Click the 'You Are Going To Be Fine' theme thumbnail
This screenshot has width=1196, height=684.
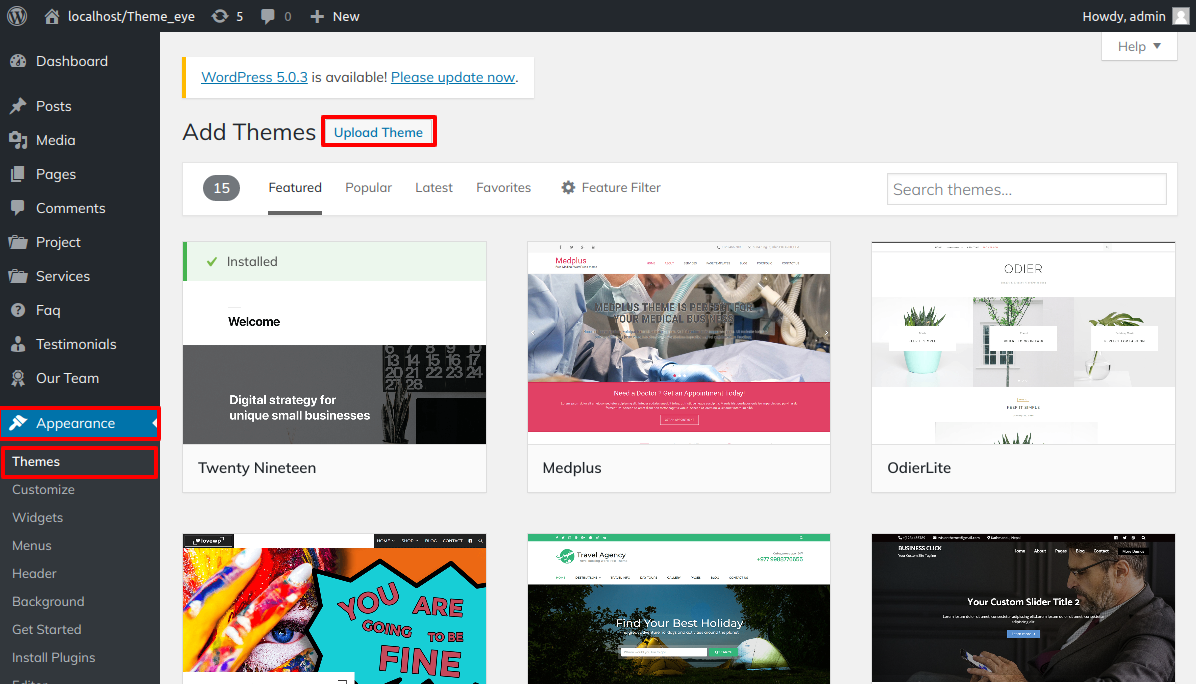[334, 609]
